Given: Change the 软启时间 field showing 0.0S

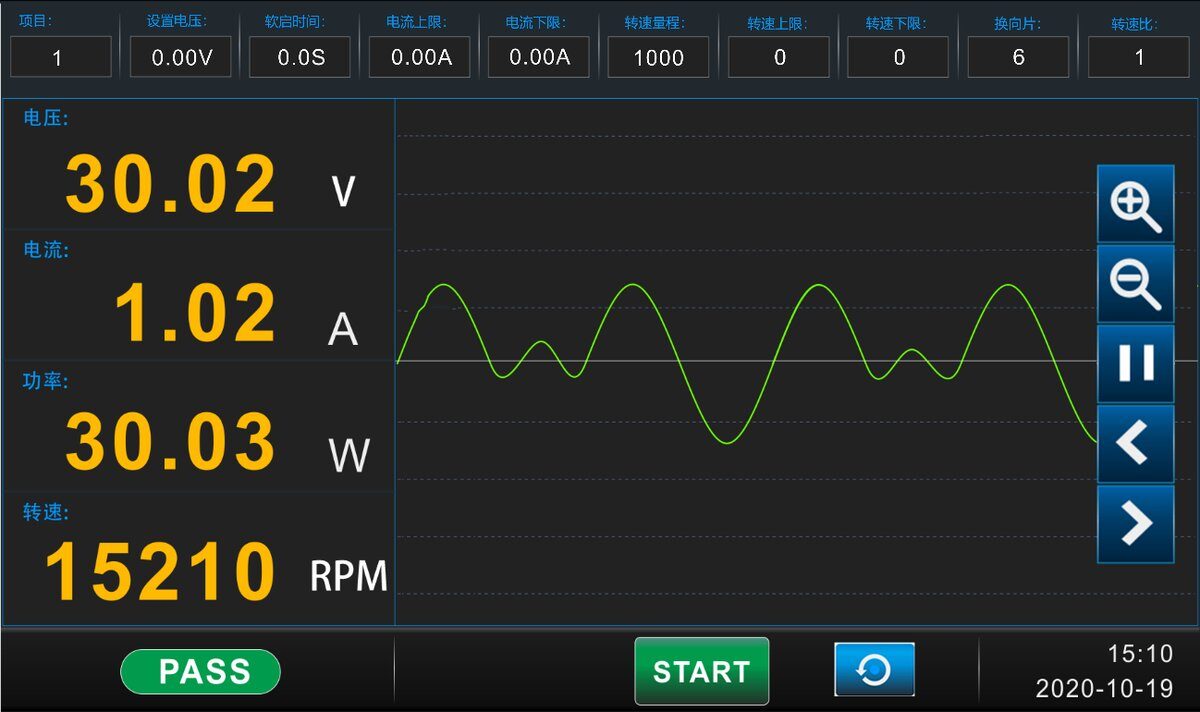Looking at the screenshot, I should tap(300, 57).
